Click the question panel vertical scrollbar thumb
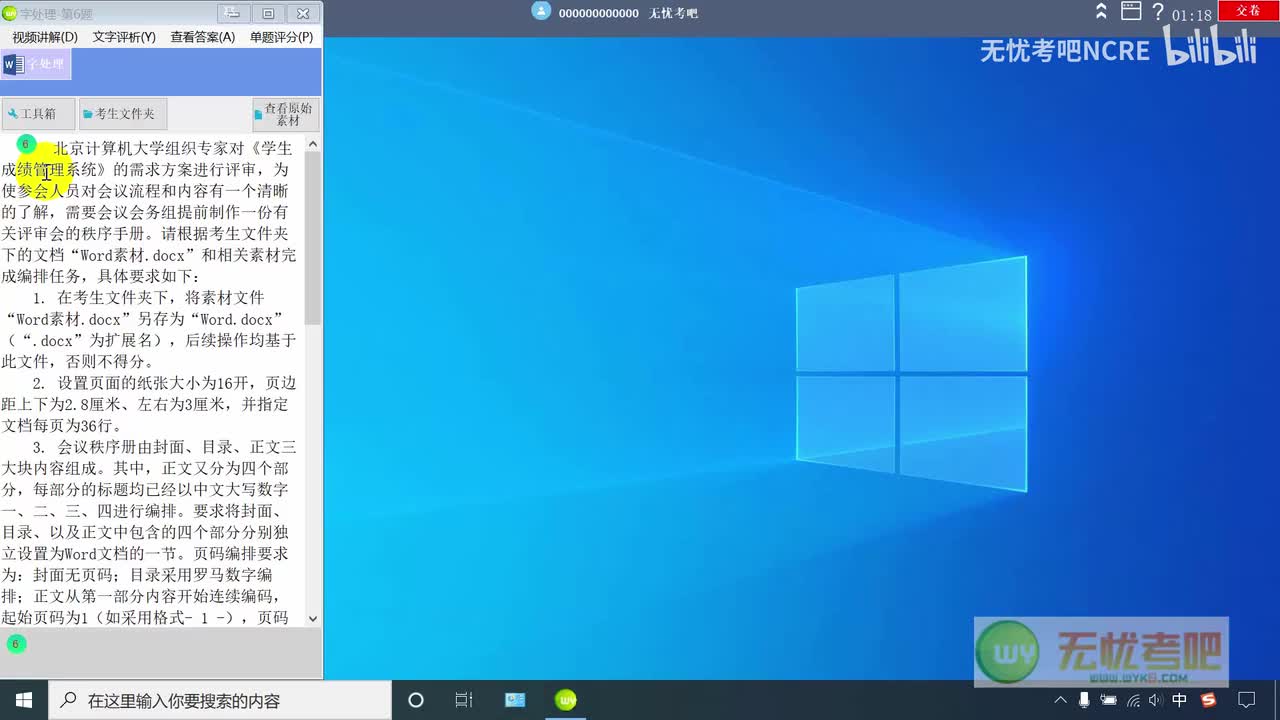 312,240
